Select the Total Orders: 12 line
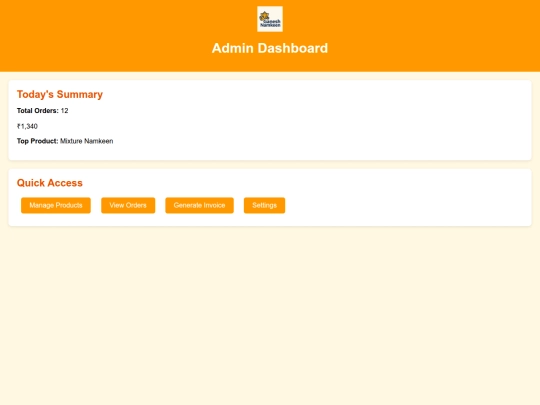The height and width of the screenshot is (405, 540). [43, 111]
